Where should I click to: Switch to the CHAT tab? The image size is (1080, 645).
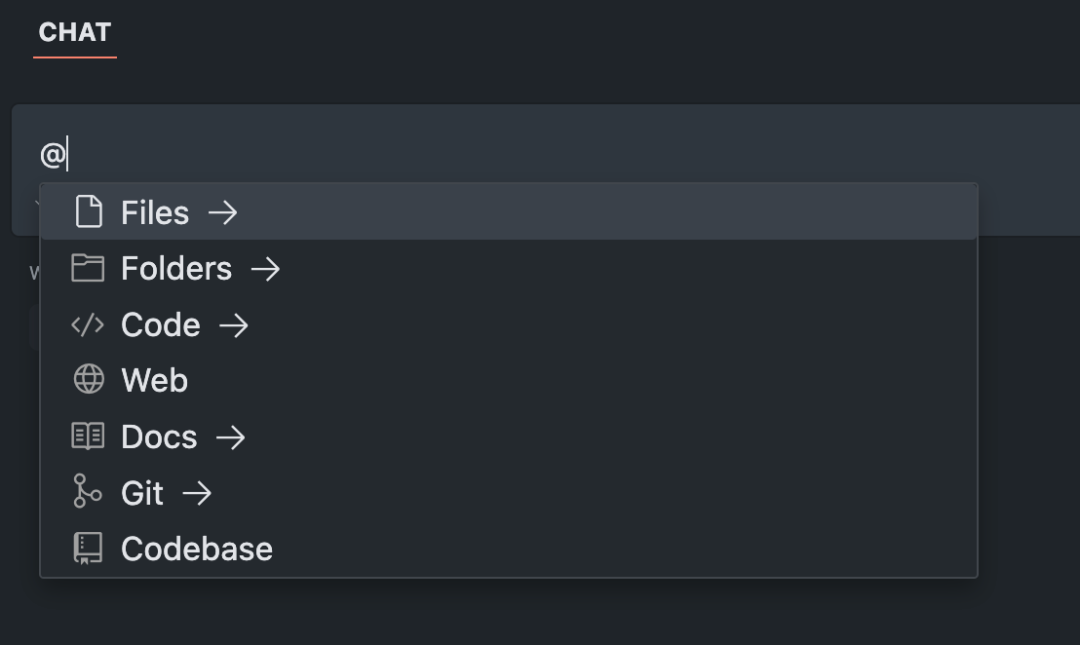74,32
